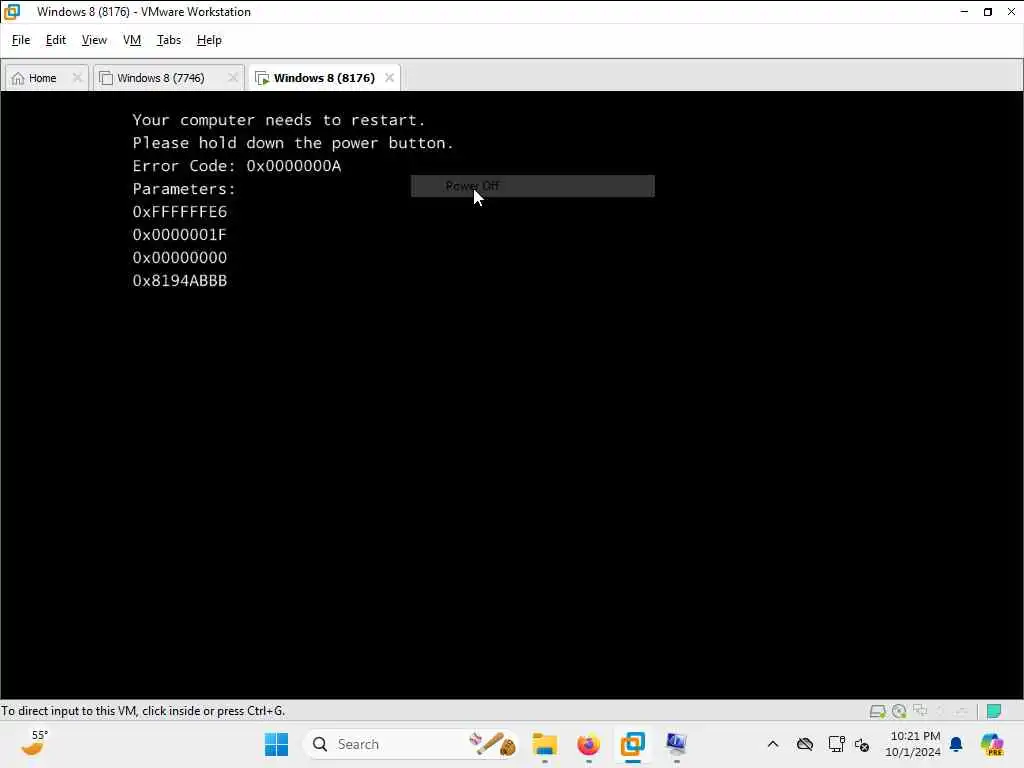Show hidden system tray icons
The image size is (1024, 768).
773,744
